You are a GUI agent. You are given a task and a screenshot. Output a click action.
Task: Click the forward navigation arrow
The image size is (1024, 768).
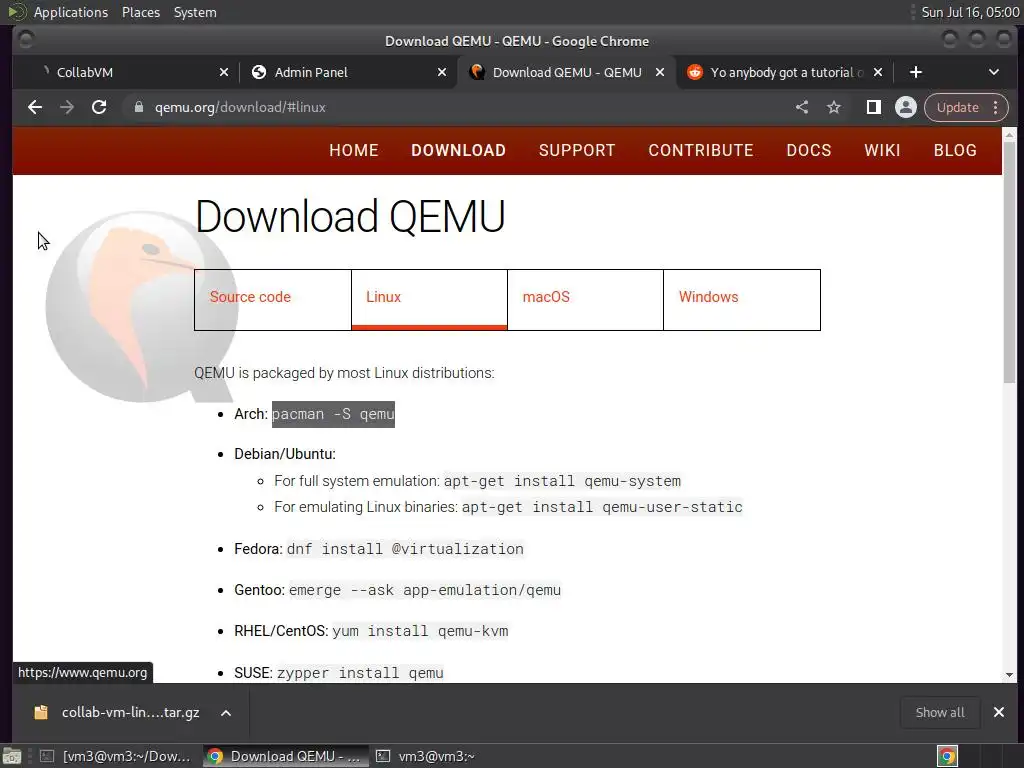[x=67, y=107]
